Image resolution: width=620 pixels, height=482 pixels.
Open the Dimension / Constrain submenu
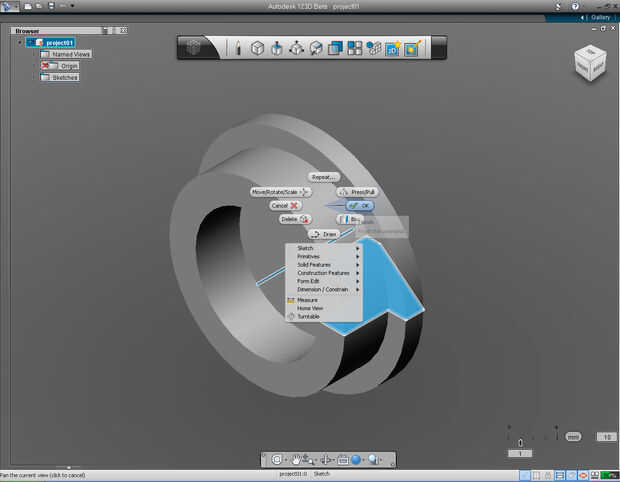click(x=324, y=289)
